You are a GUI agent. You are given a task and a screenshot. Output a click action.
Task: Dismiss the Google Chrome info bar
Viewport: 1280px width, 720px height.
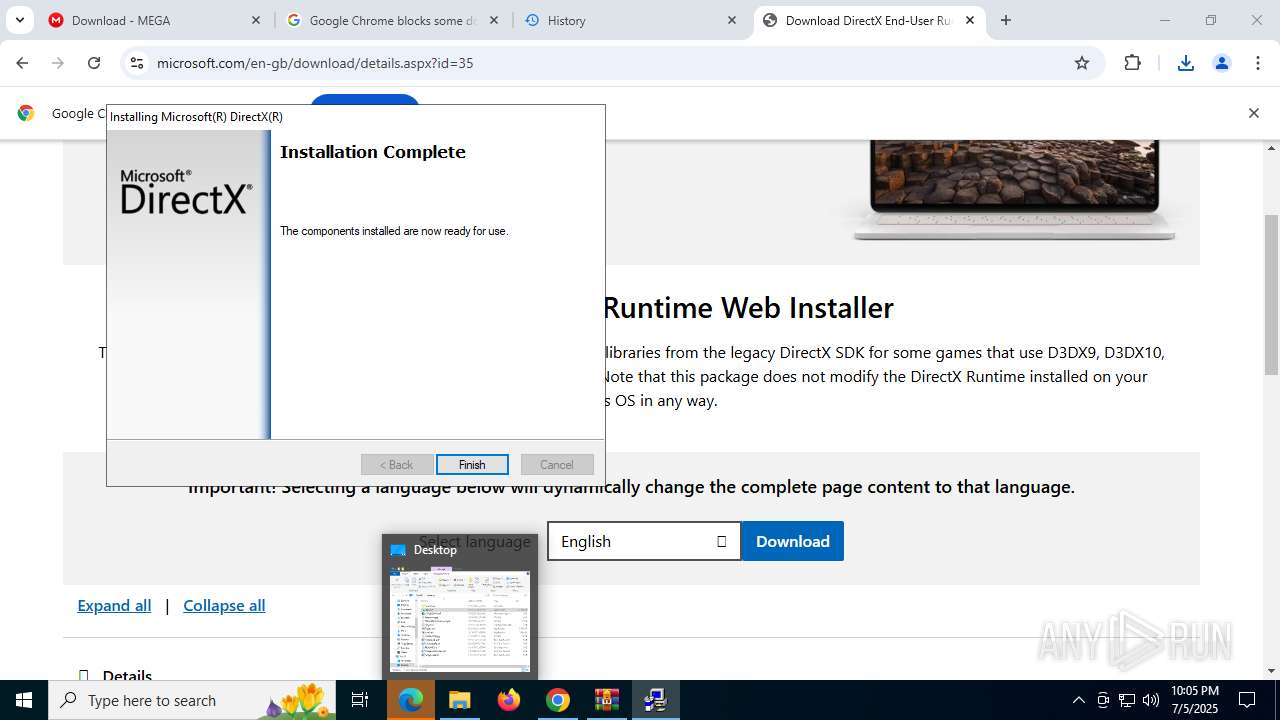[x=1254, y=113]
